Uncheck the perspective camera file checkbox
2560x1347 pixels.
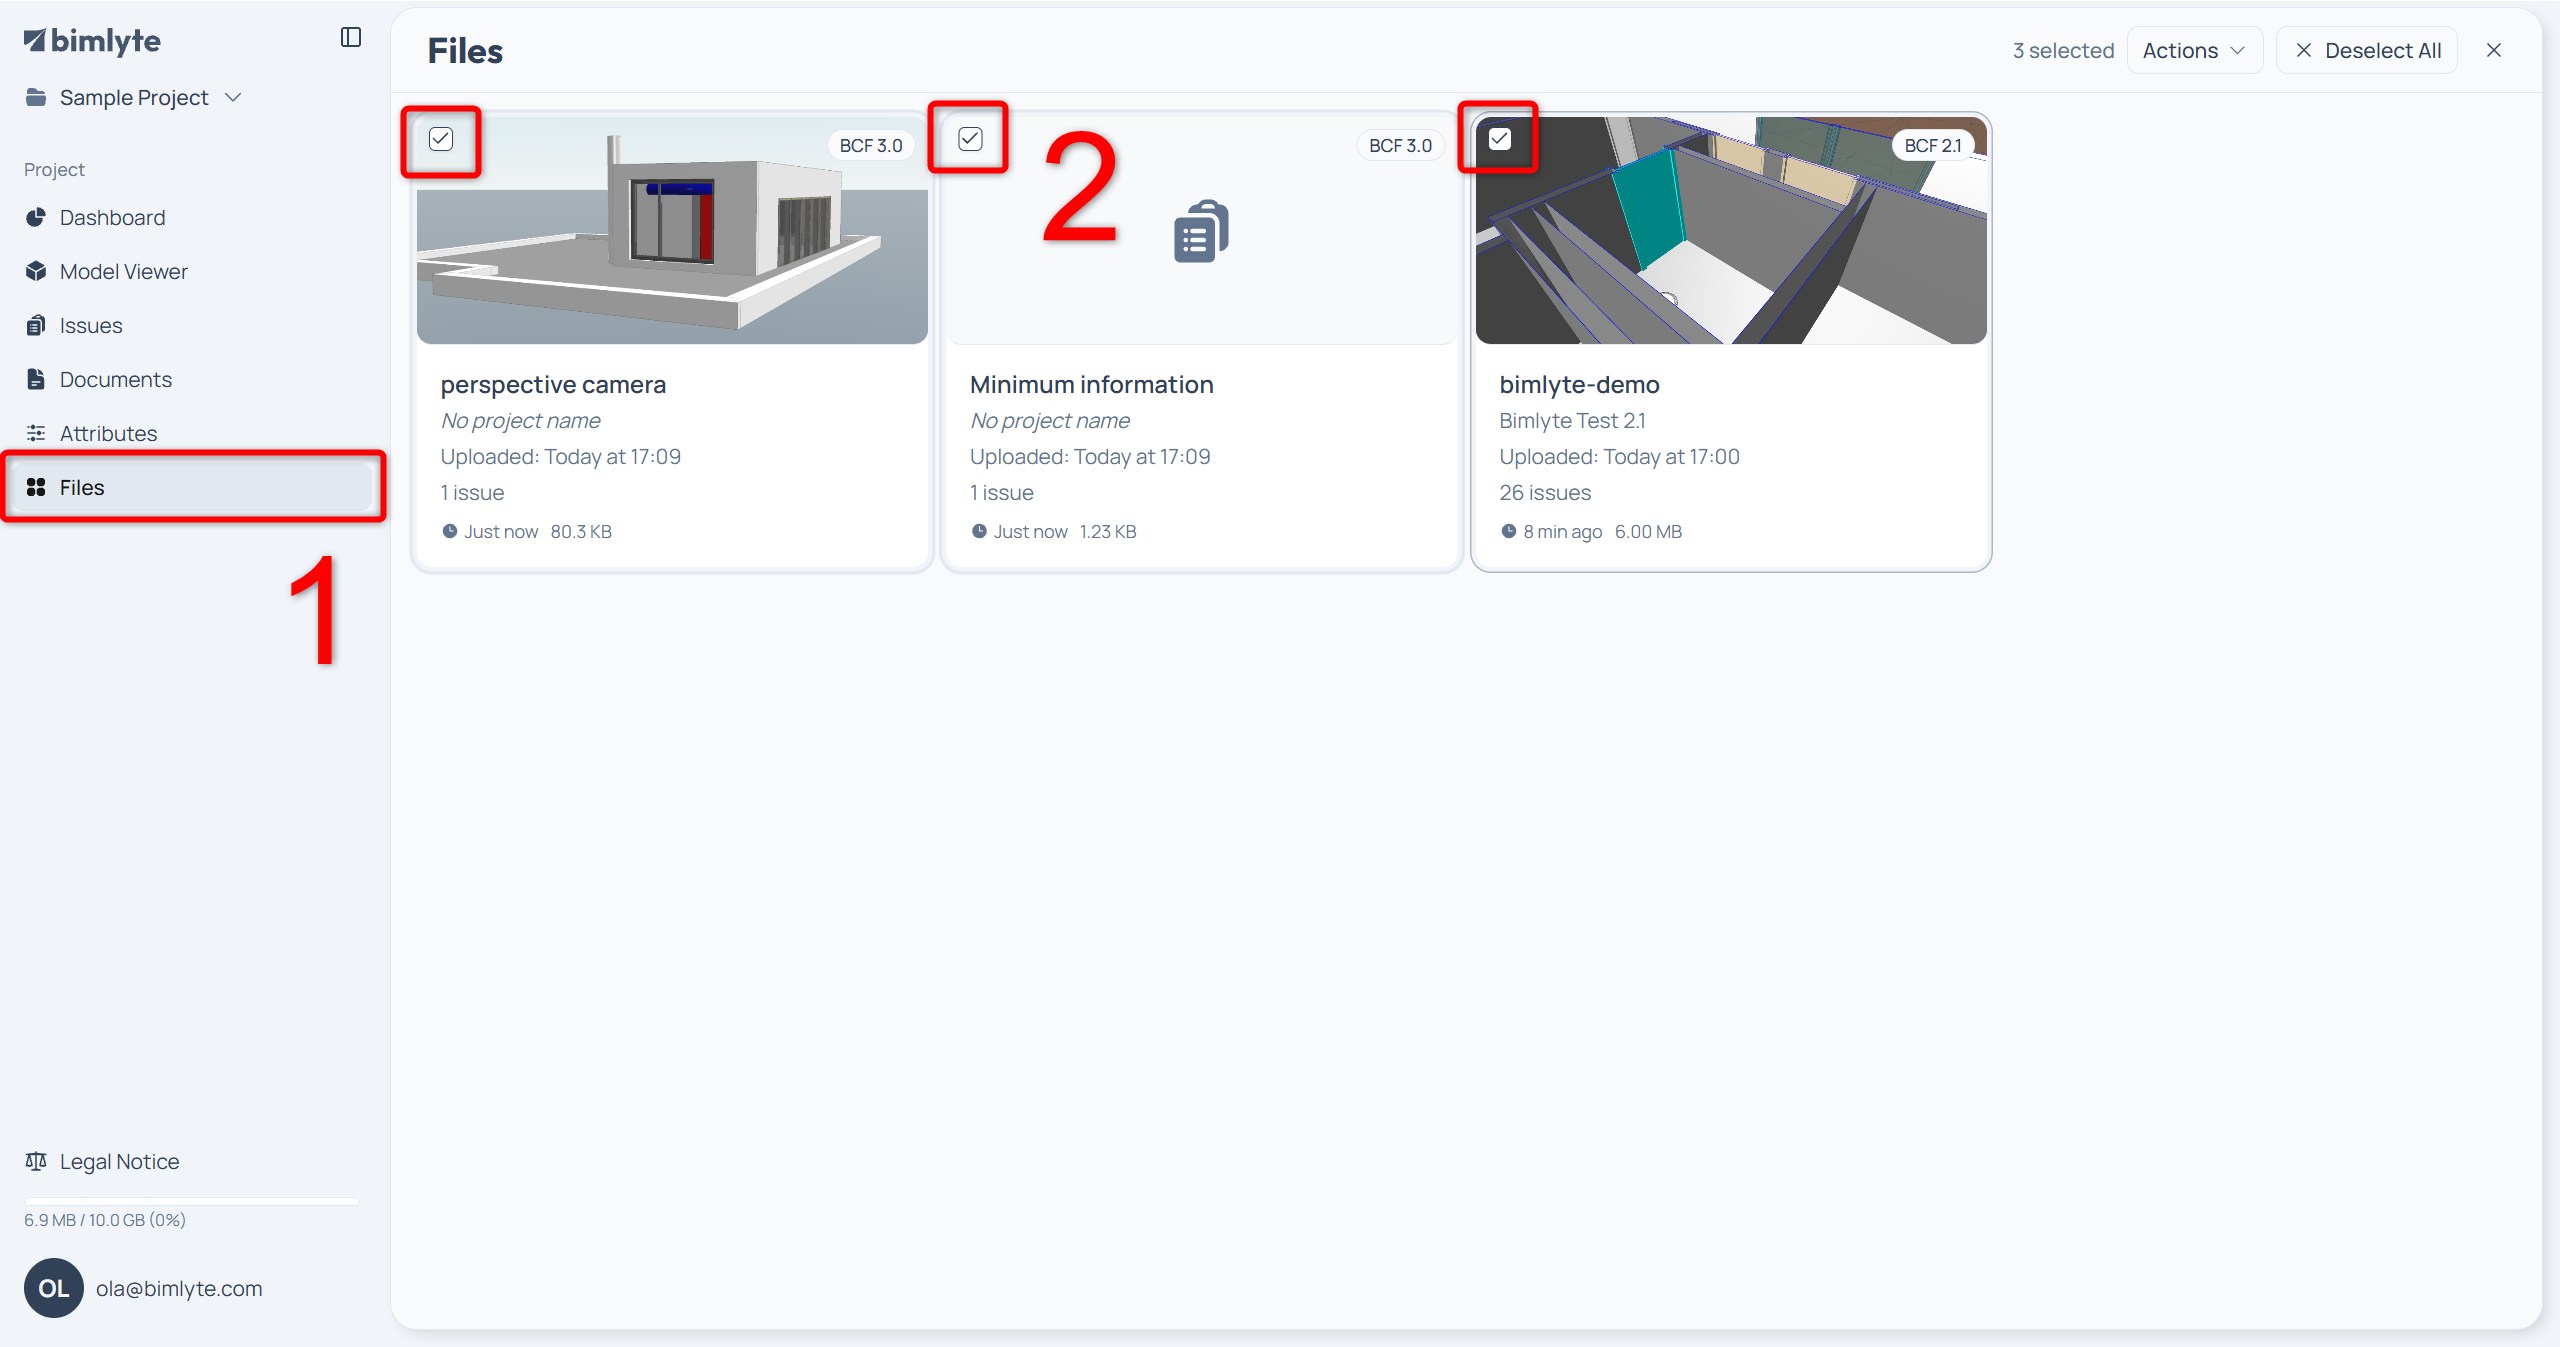pos(441,139)
